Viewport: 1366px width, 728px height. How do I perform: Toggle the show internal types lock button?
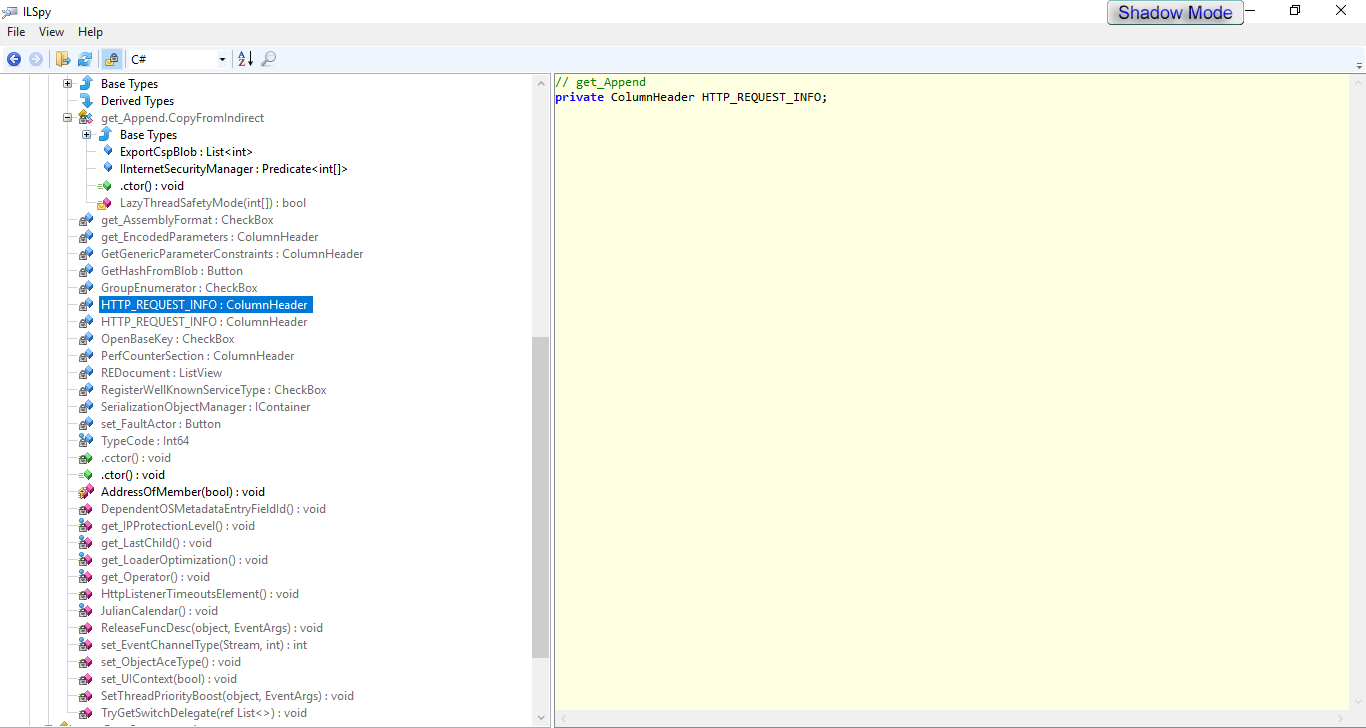point(111,59)
